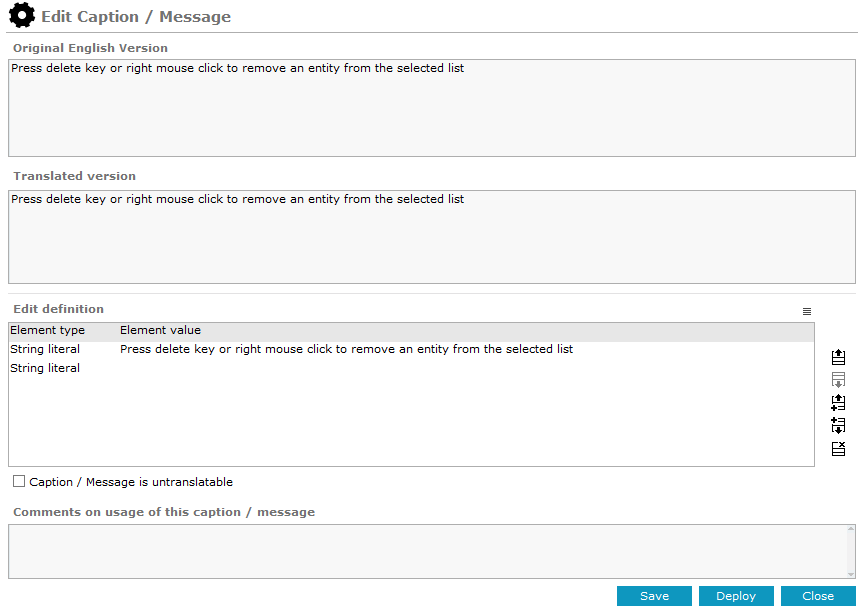This screenshot has height=609, width=859.
Task: Open the Edit definition grid menu icon
Action: tap(807, 312)
